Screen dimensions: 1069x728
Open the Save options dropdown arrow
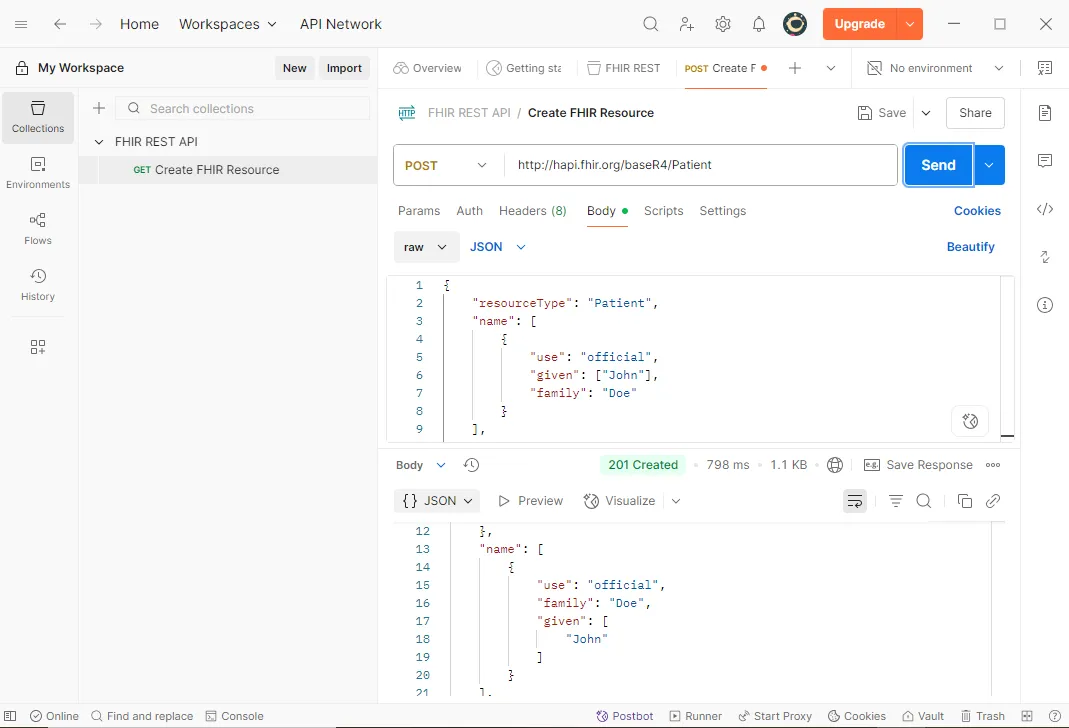(x=926, y=113)
